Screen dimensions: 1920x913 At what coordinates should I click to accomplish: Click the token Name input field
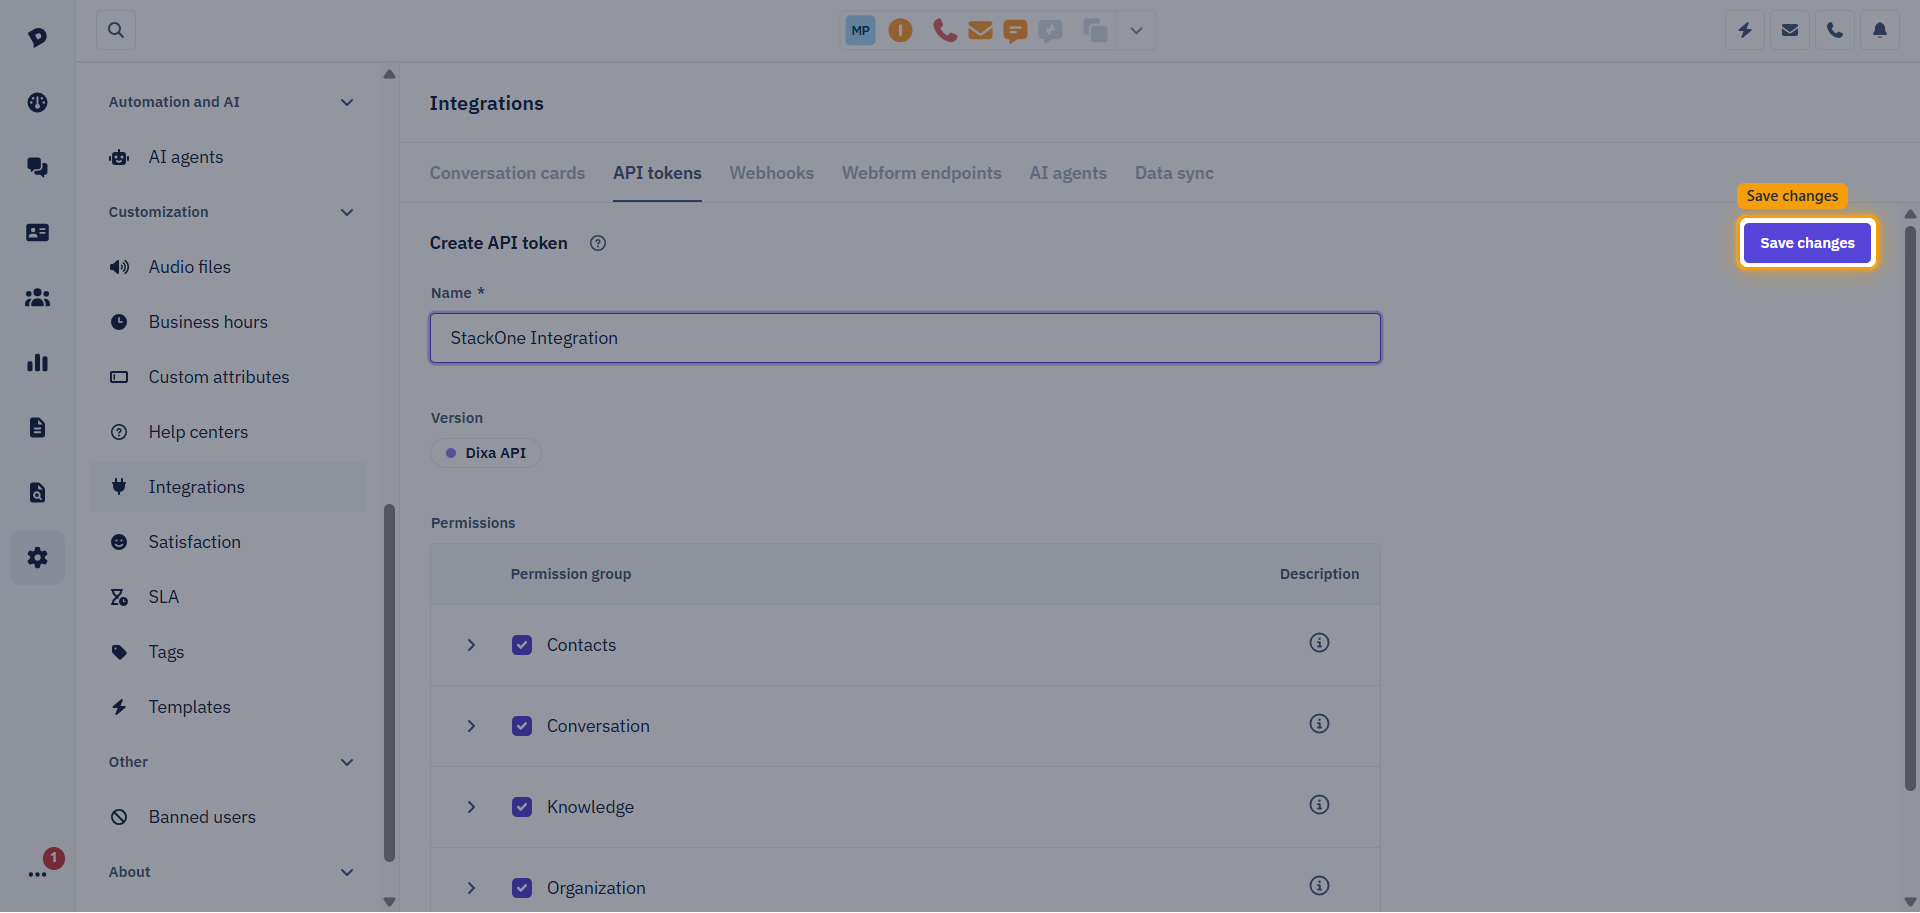point(905,338)
